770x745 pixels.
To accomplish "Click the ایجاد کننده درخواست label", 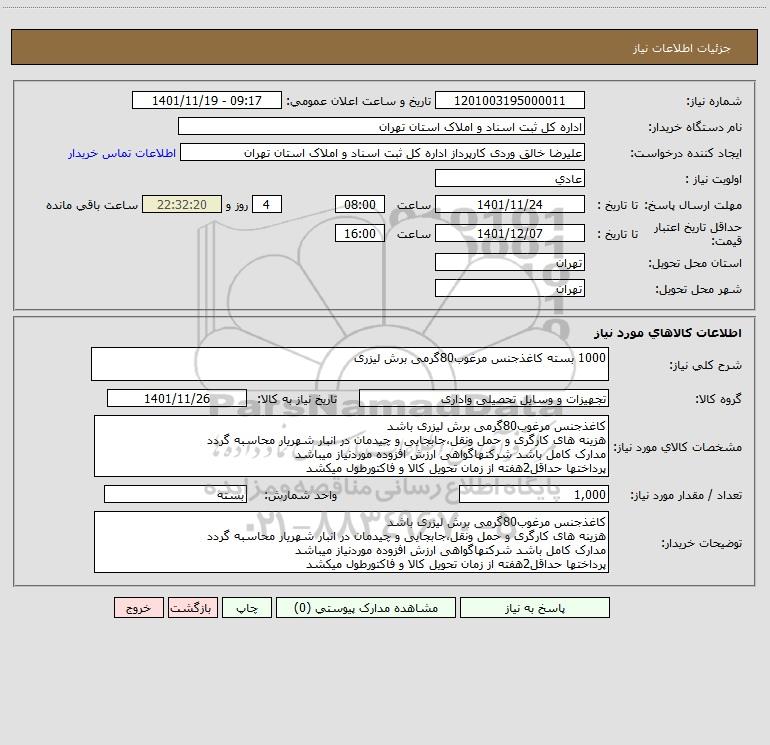I will point(686,153).
